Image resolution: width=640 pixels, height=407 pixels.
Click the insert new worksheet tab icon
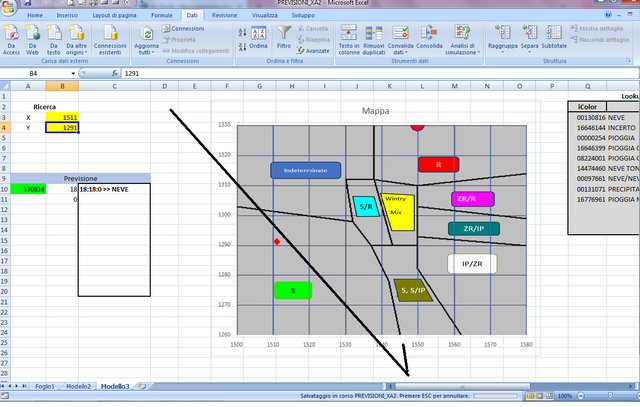(x=142, y=386)
